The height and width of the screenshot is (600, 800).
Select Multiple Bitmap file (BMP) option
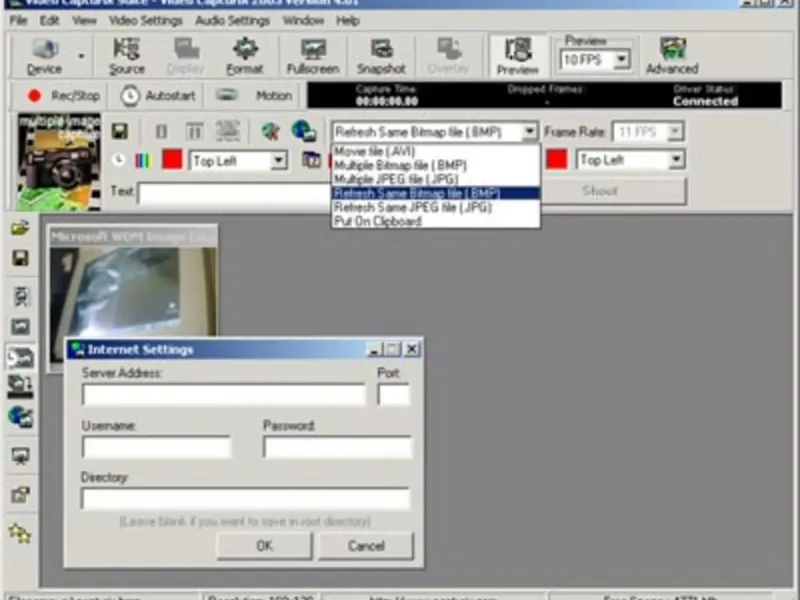[435, 165]
